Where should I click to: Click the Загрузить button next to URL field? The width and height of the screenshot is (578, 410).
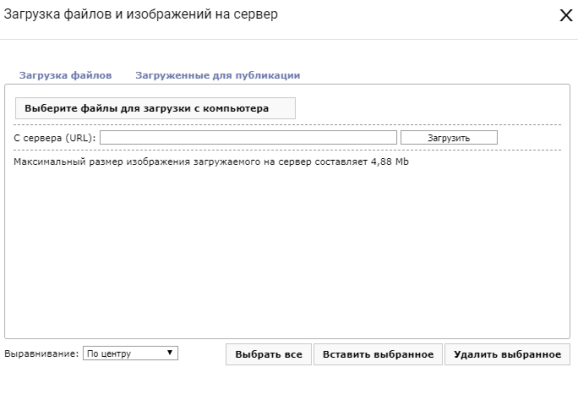[x=449, y=138]
